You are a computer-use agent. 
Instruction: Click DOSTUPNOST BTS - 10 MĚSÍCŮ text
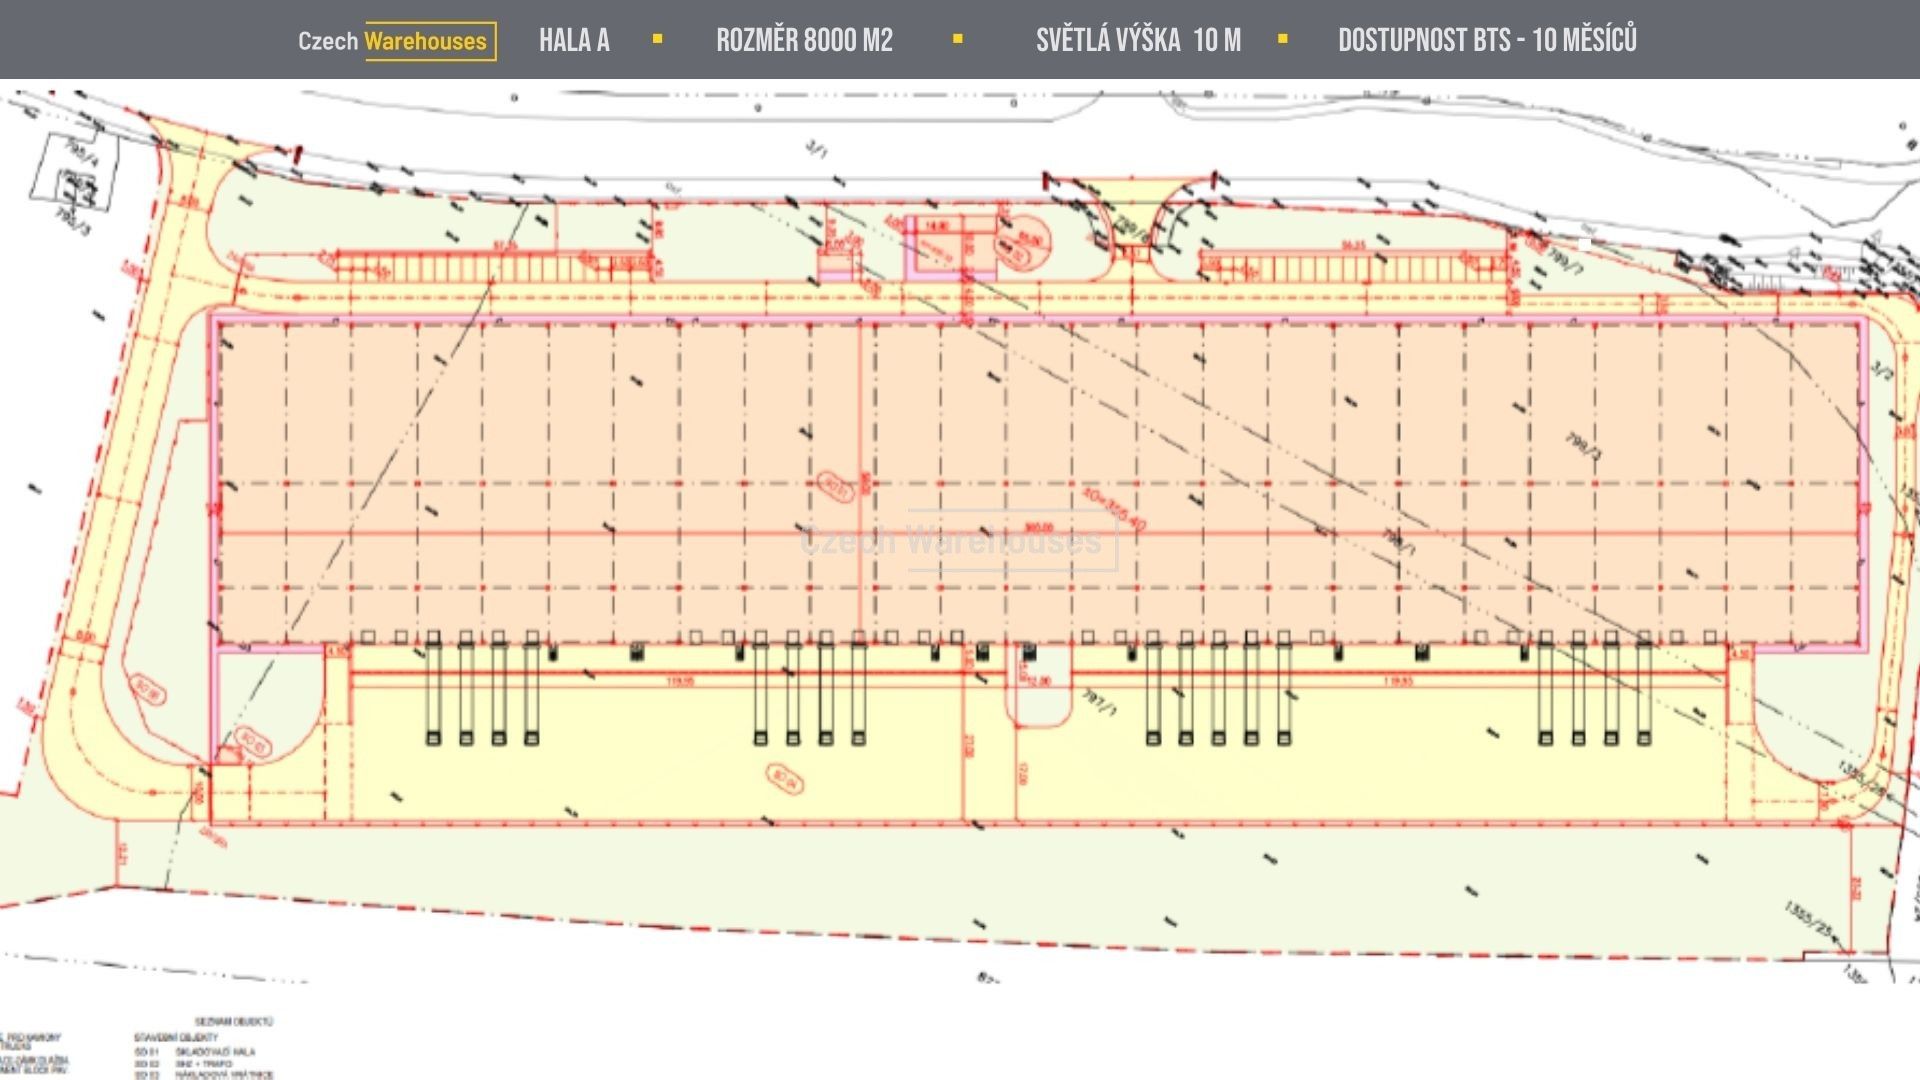[1487, 41]
